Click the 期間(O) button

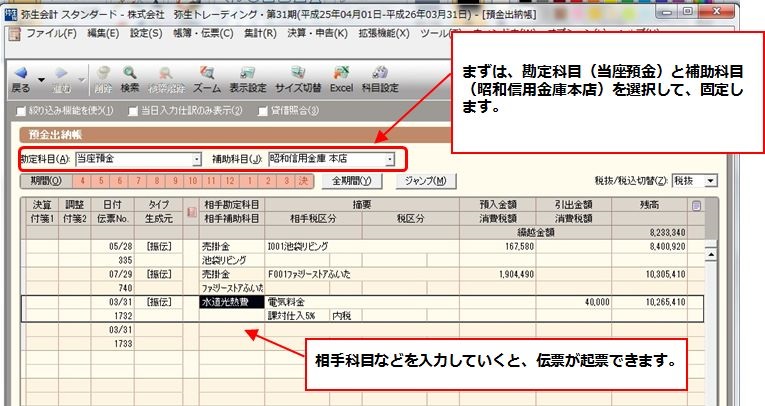tap(46, 181)
